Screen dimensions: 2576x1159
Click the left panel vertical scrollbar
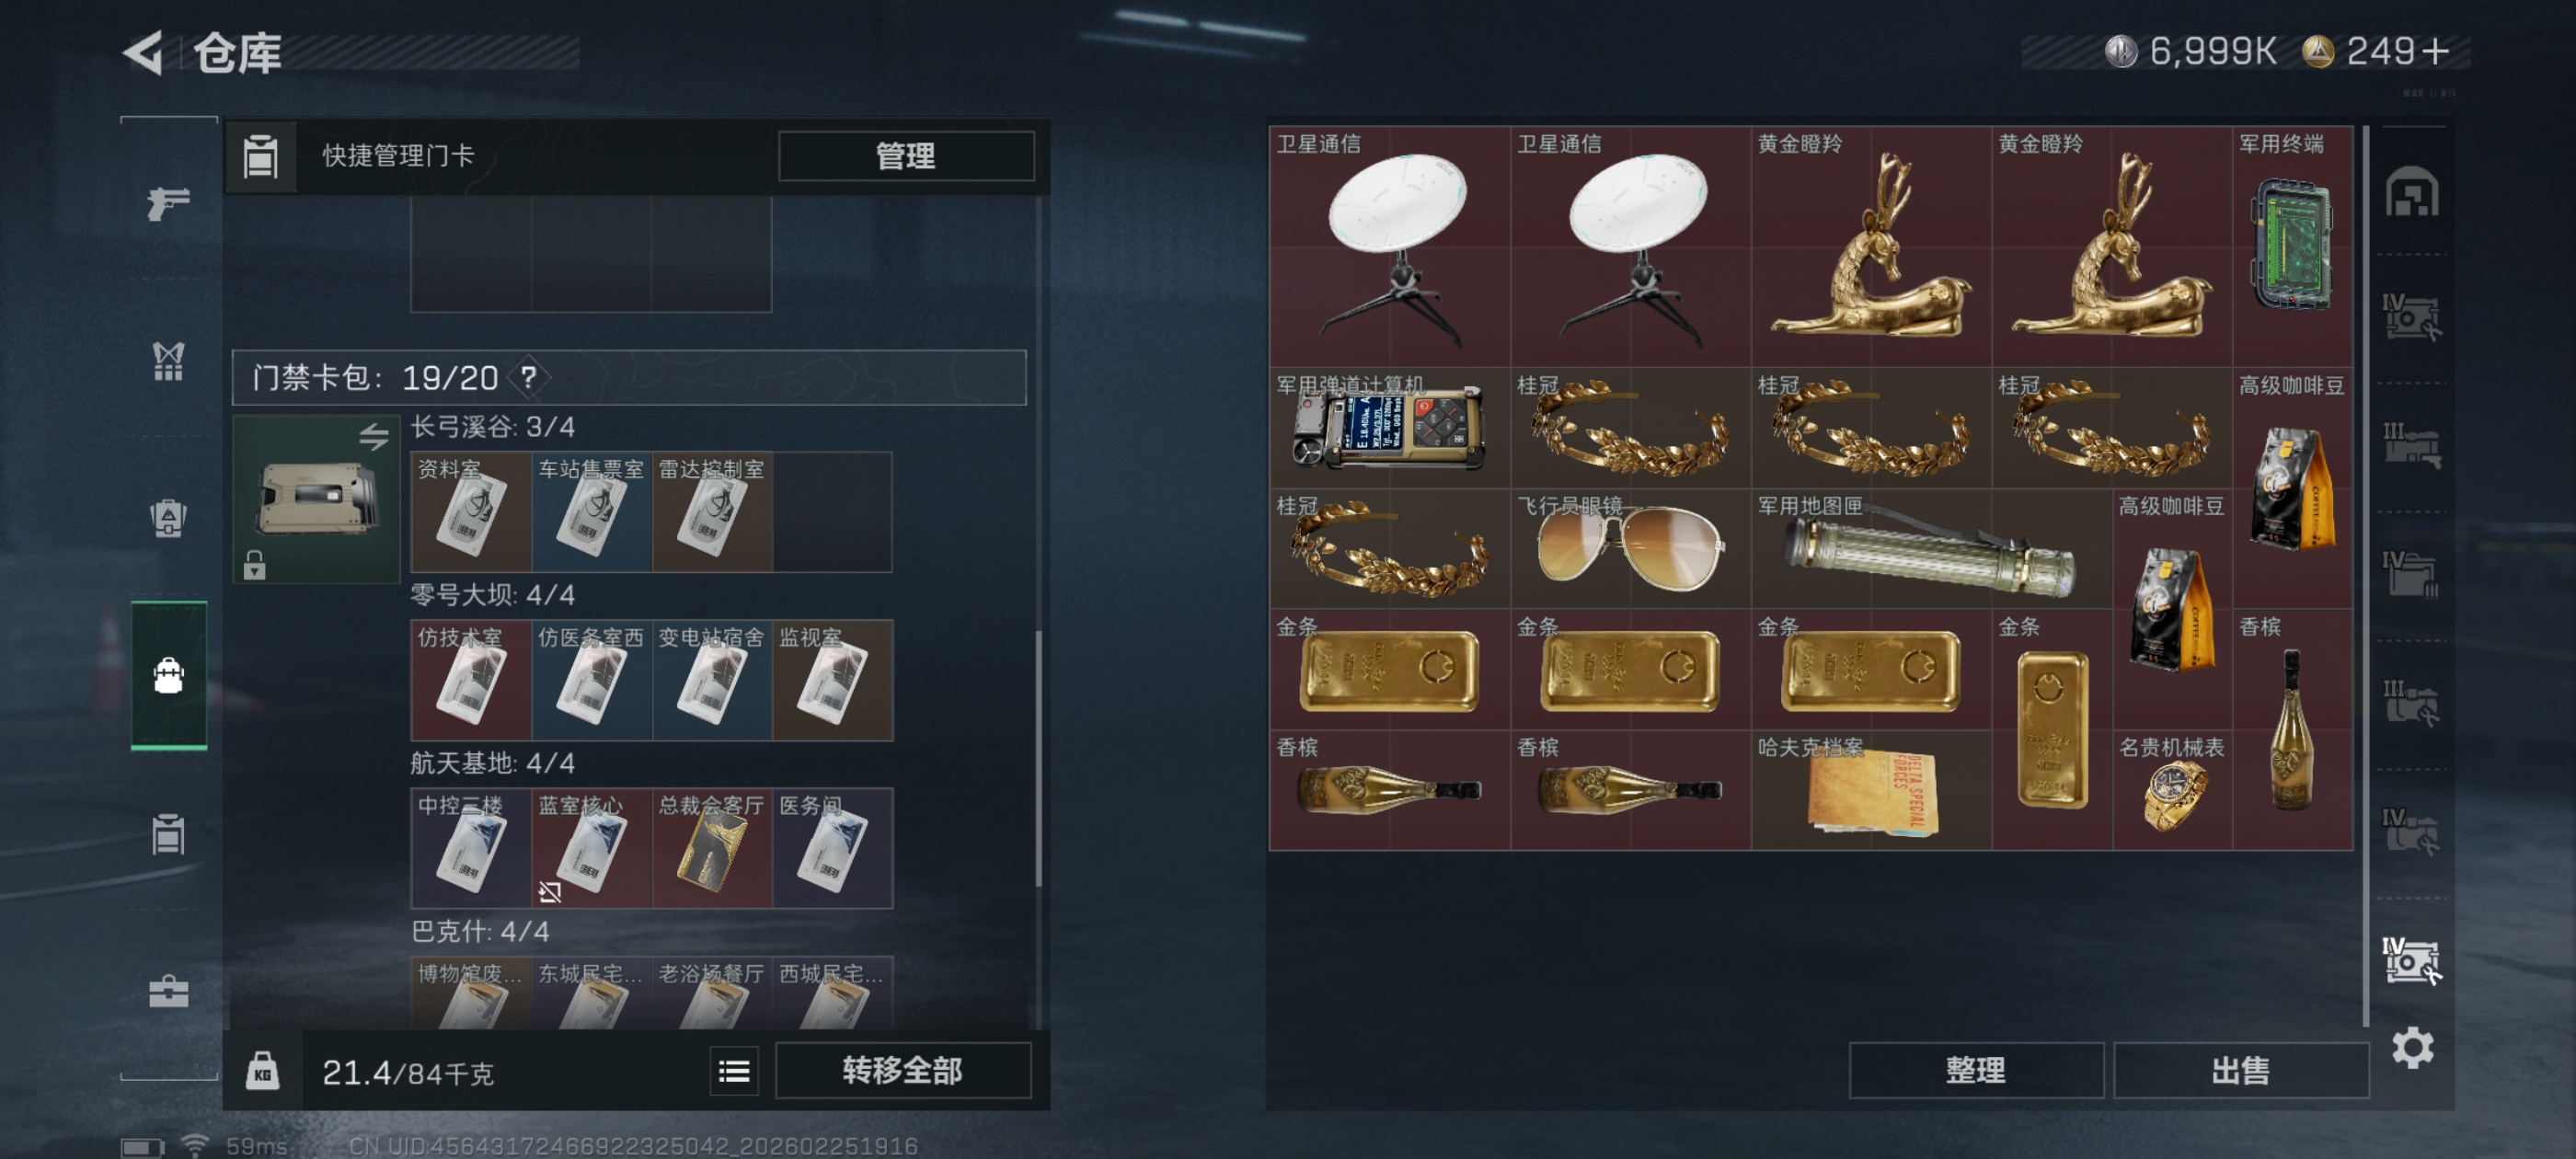(1039, 757)
